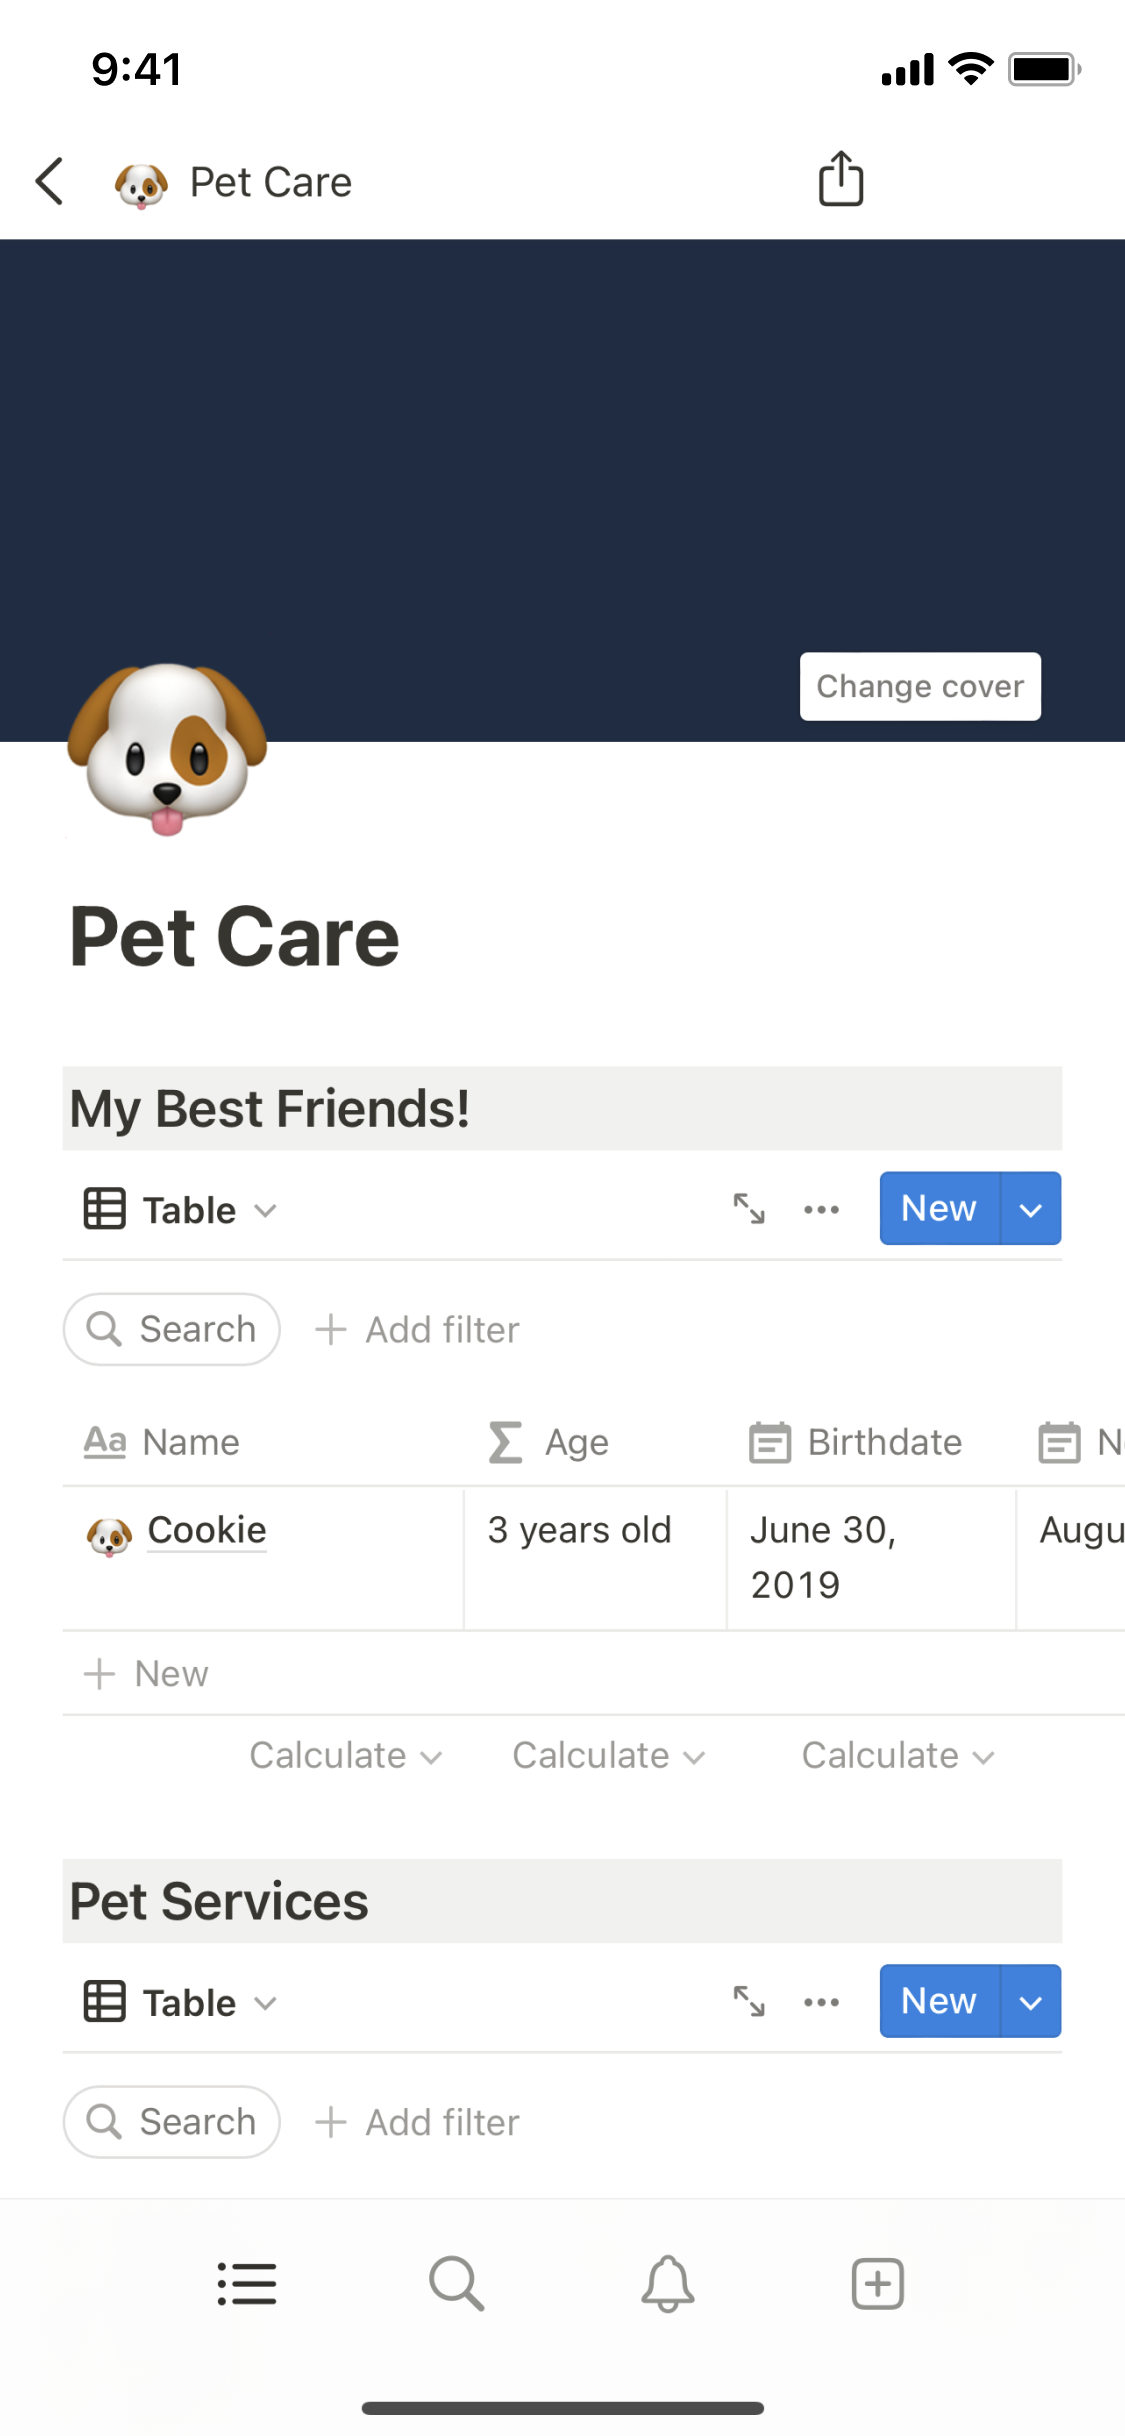Open the Cookie entry
Image resolution: width=1125 pixels, height=2436 pixels.
click(207, 1531)
